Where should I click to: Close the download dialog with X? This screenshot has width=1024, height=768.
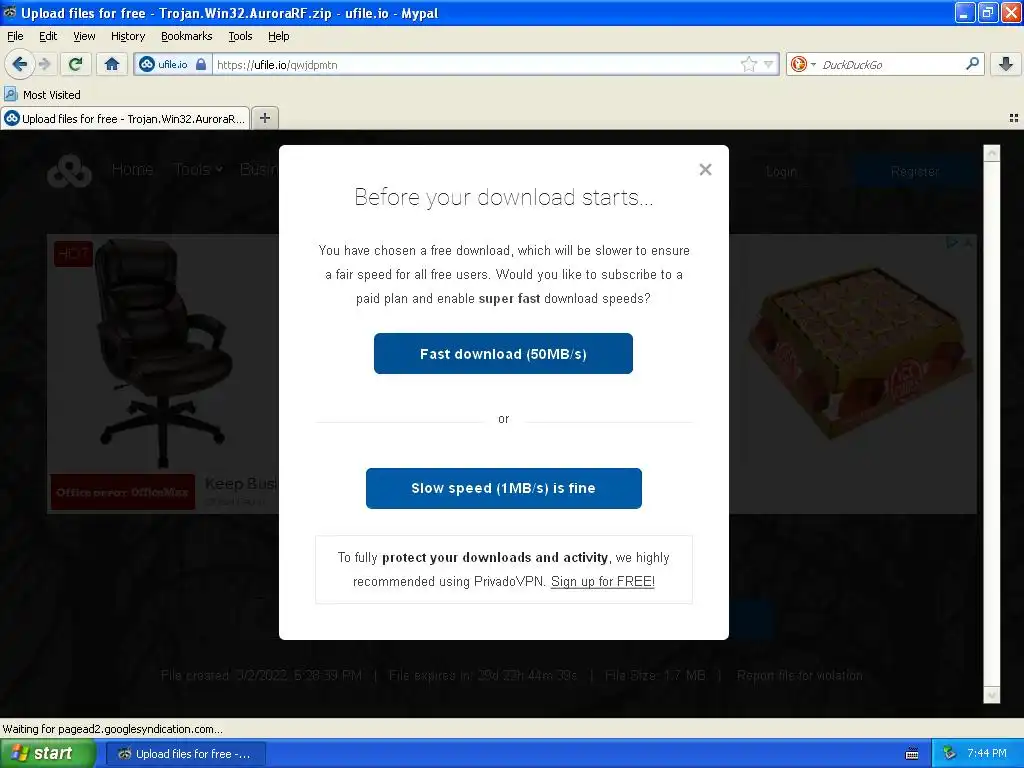[x=705, y=170]
